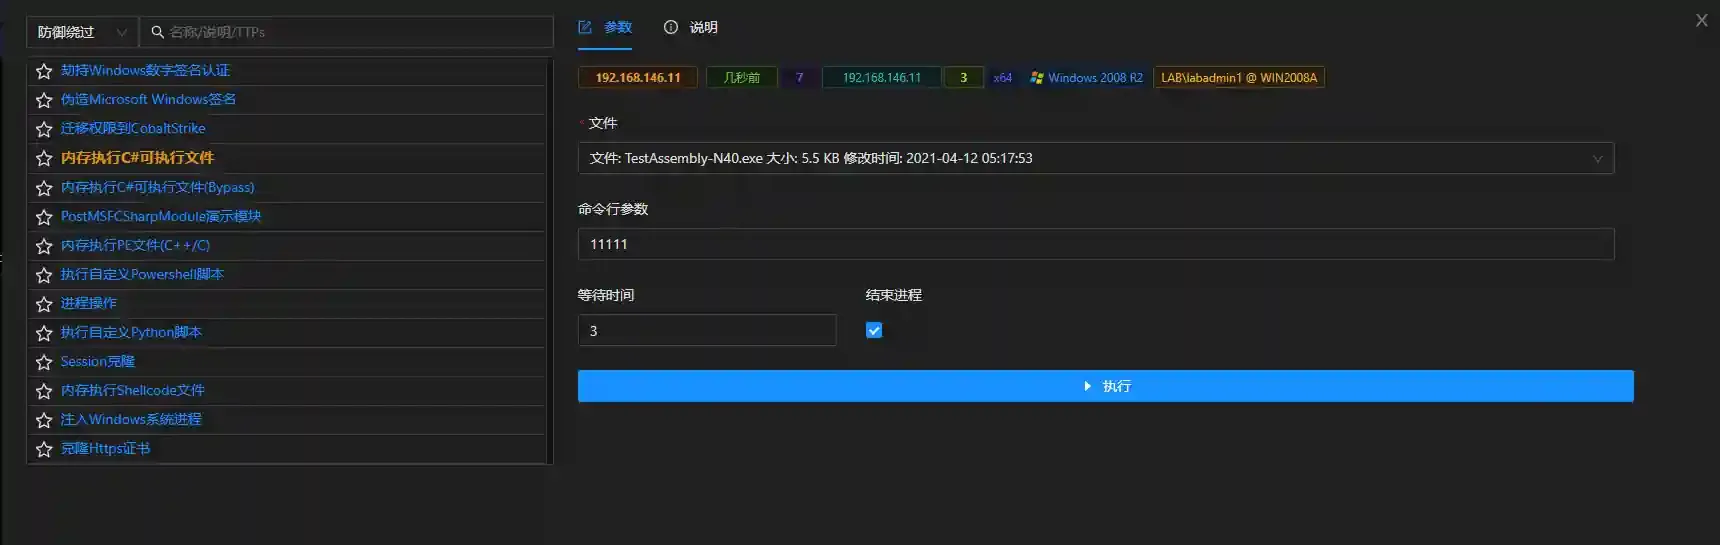This screenshot has height=545, width=1720.
Task: Star the 执行自定义Powershell脚本 entry
Action: click(44, 275)
